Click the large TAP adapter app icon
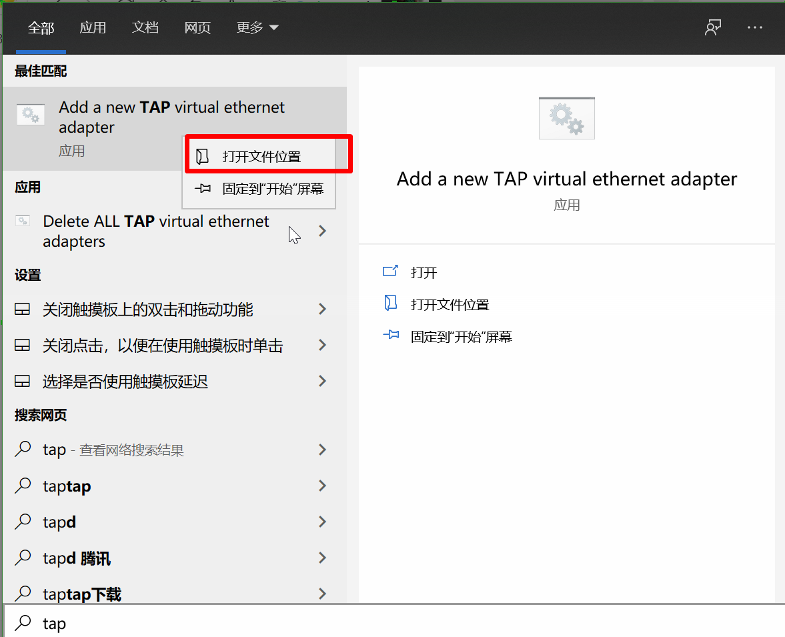The width and height of the screenshot is (785, 637). [x=566, y=118]
